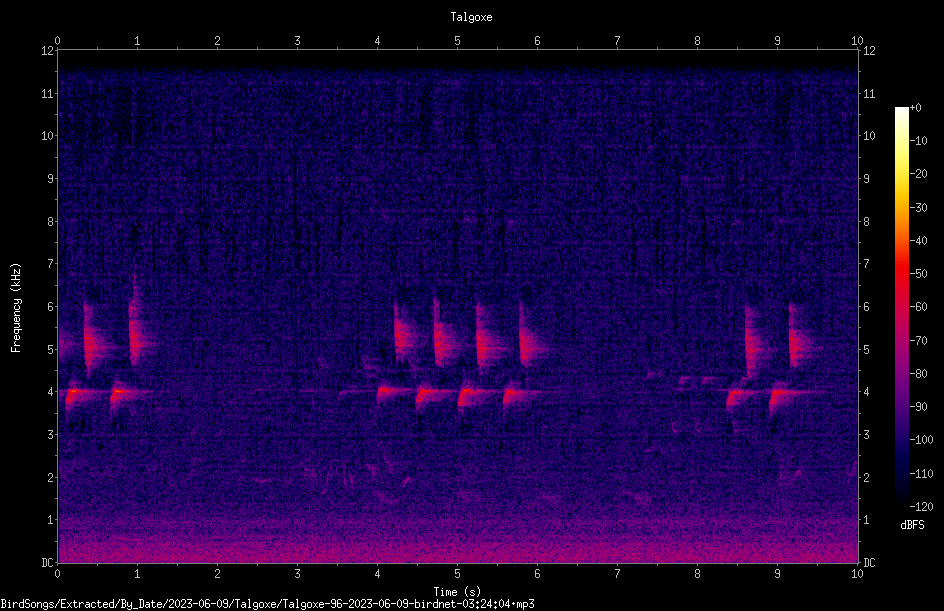Click the 'Frequency (kHz)' axis label
Screen dimensions: 944x611
pyautogui.click(x=16, y=308)
